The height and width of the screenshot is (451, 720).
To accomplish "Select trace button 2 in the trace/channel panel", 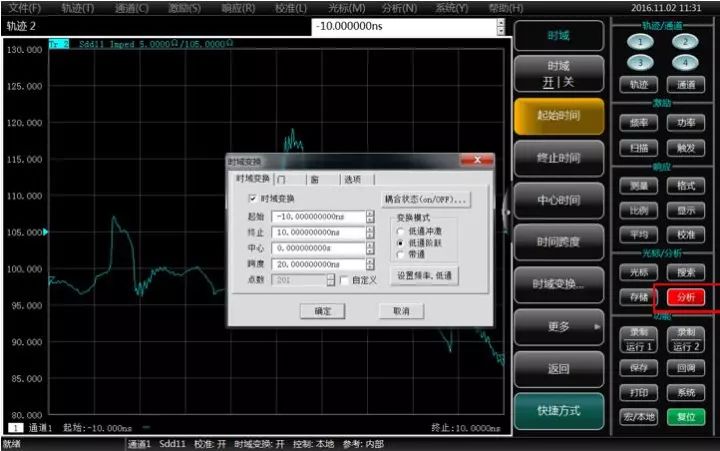I will pos(685,42).
